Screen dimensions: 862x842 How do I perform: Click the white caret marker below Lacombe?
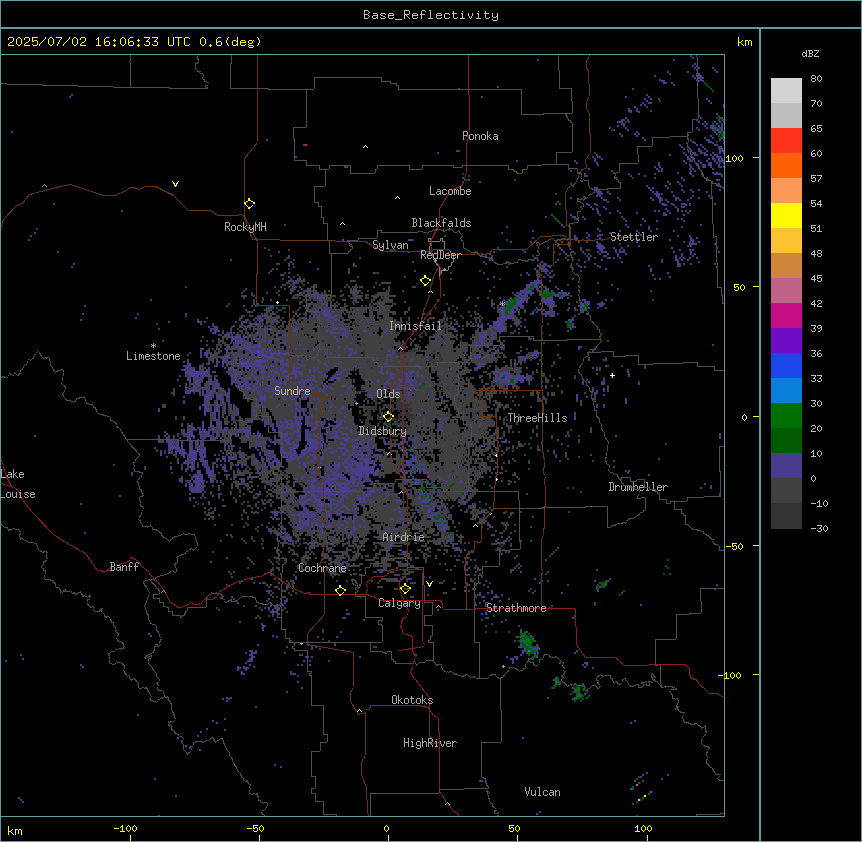(x=397, y=198)
